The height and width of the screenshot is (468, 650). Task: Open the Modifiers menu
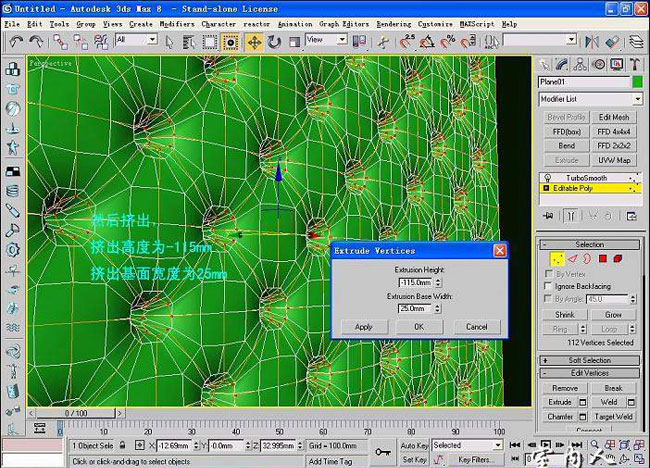click(x=177, y=24)
